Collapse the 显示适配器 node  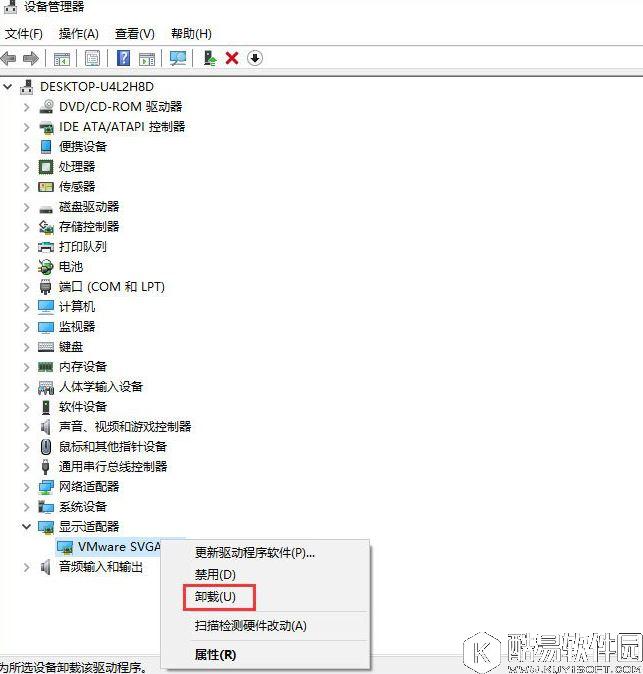[27, 527]
